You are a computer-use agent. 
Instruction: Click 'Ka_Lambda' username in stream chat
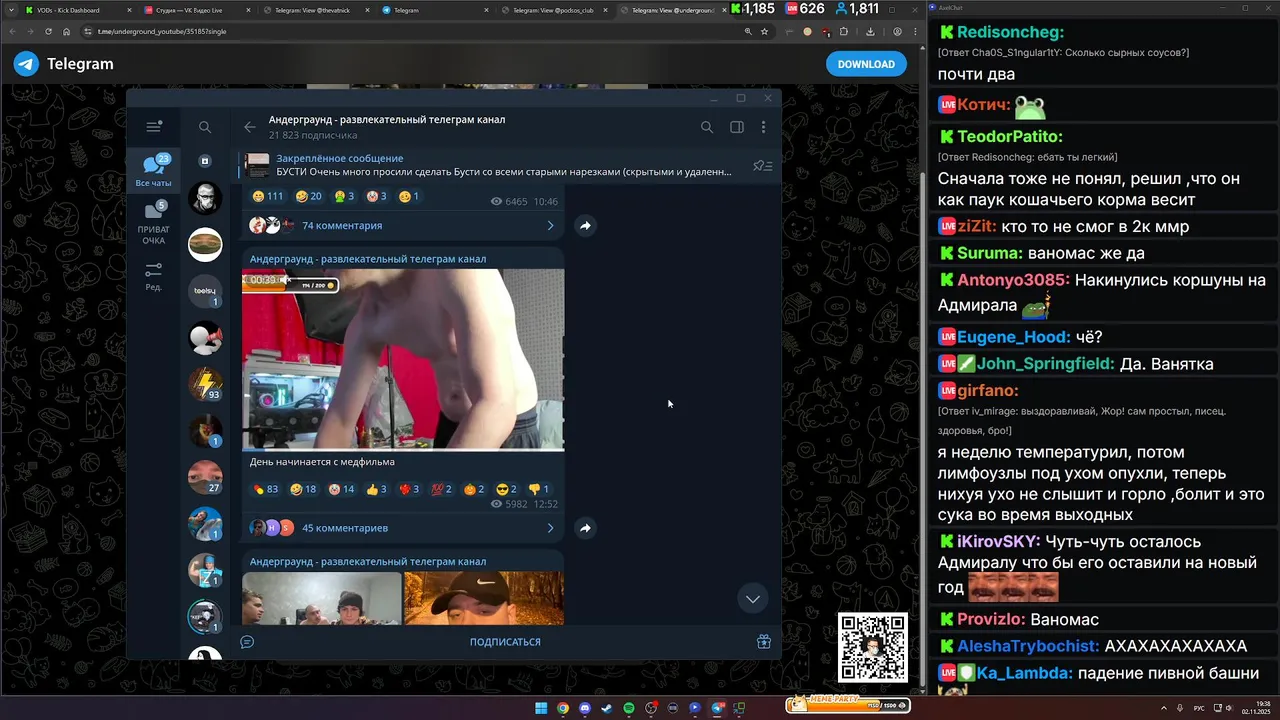pos(1023,673)
